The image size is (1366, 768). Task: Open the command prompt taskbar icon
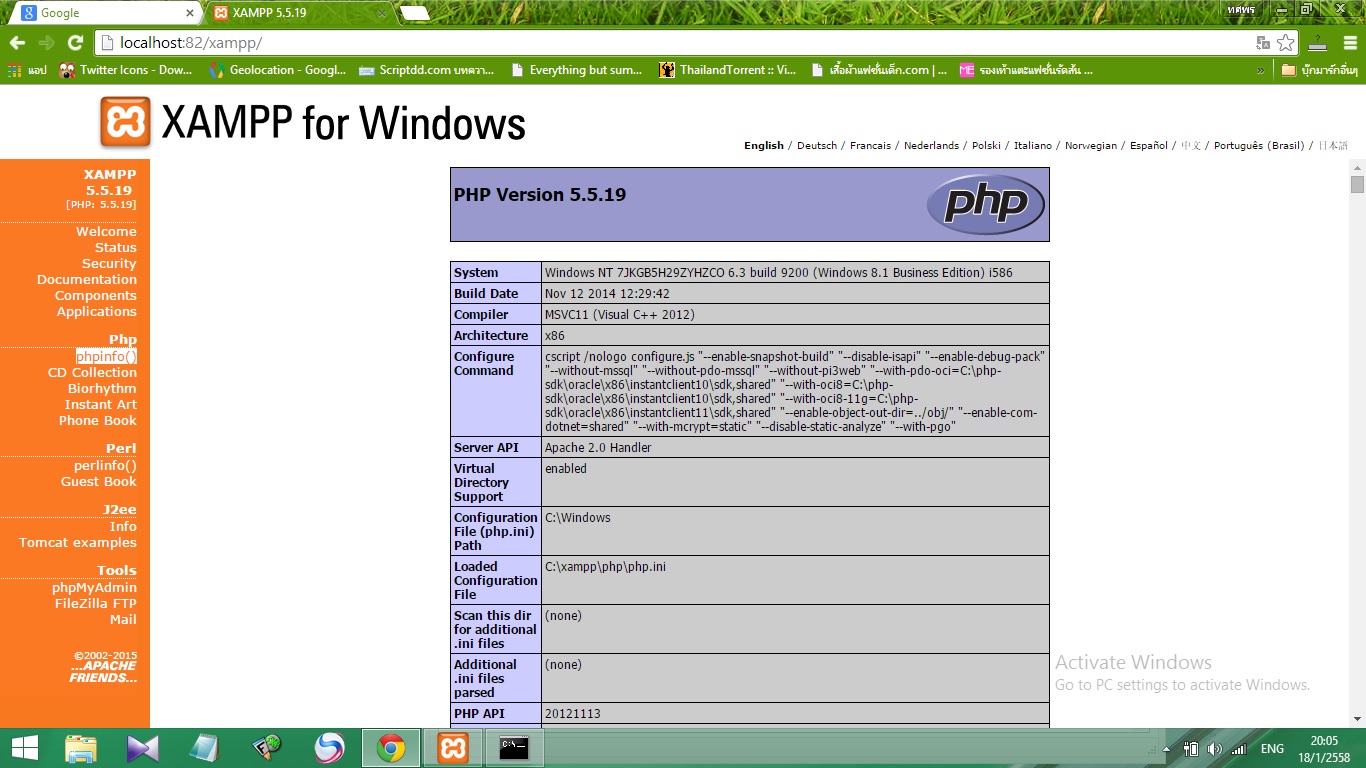click(515, 748)
